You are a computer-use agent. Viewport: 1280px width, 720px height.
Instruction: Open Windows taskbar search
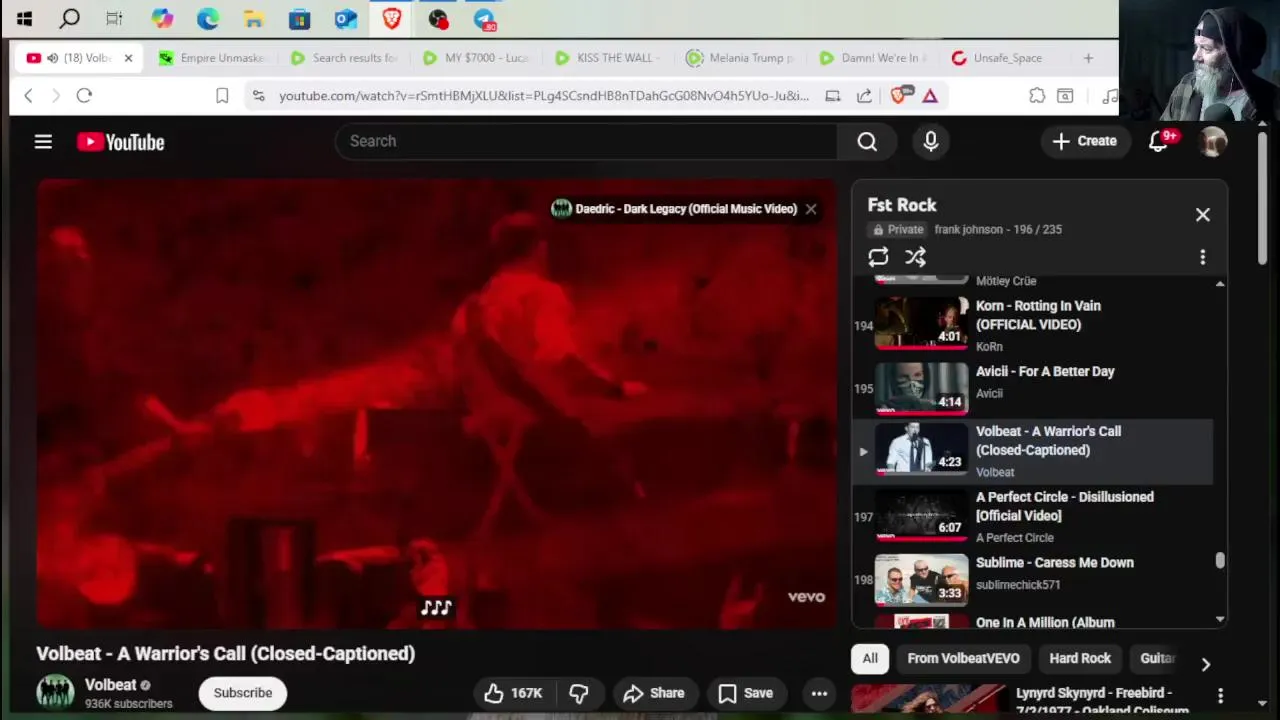(x=70, y=18)
